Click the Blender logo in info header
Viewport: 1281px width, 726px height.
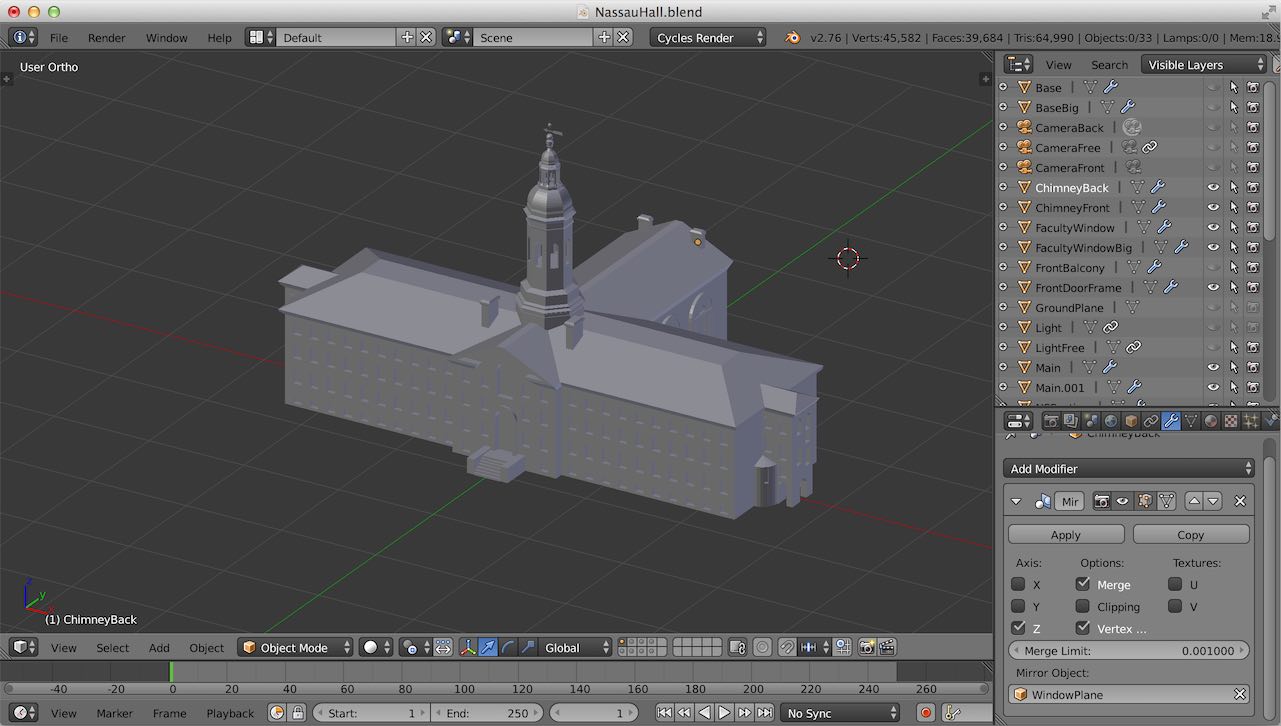pos(792,37)
